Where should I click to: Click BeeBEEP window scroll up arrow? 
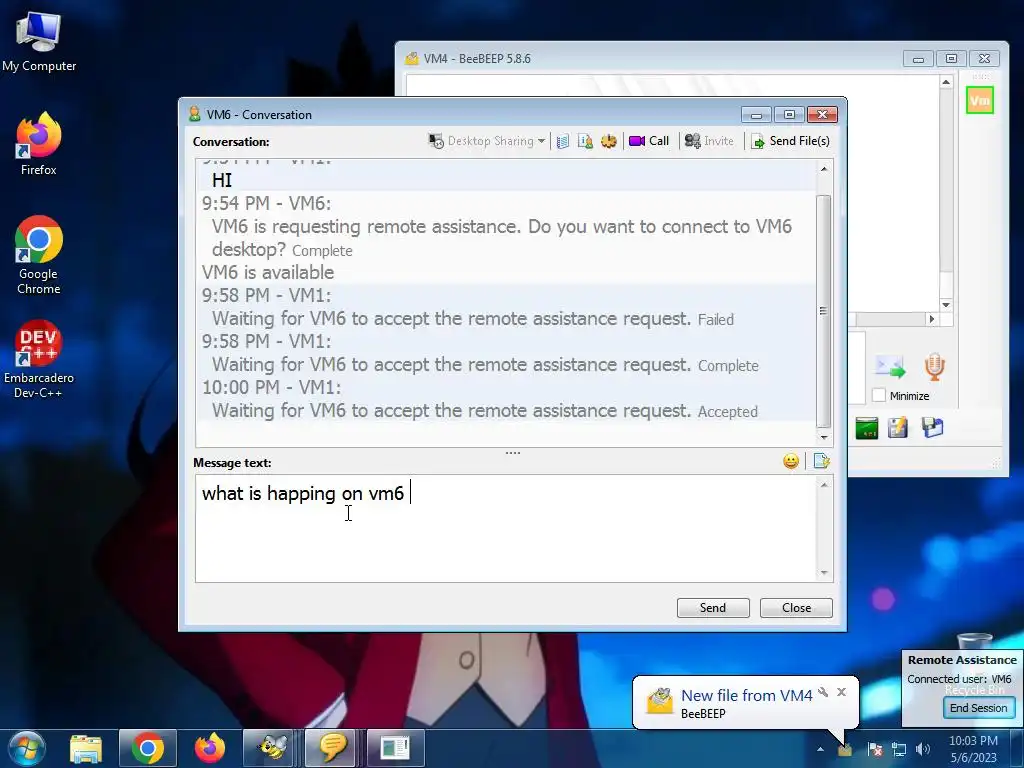tap(946, 82)
